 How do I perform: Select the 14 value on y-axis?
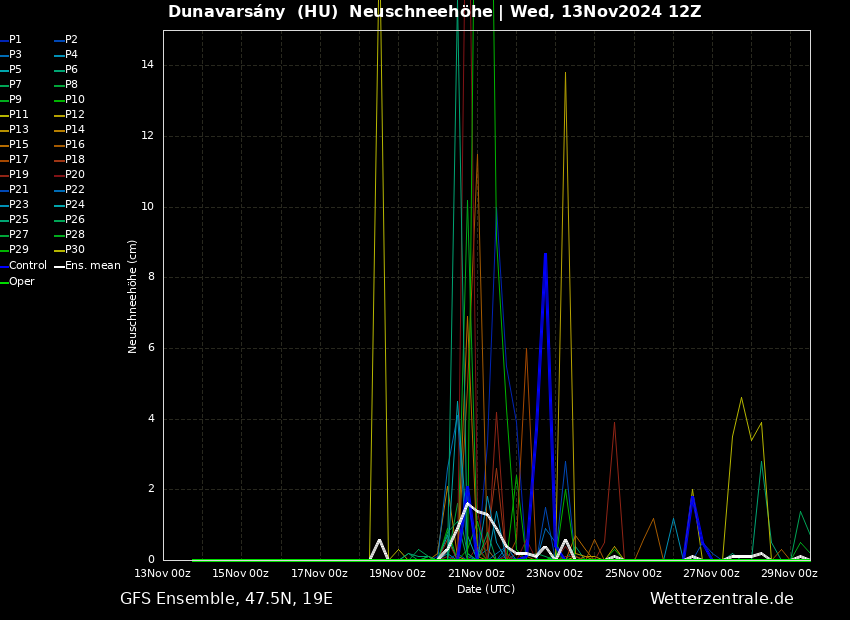[x=147, y=65]
